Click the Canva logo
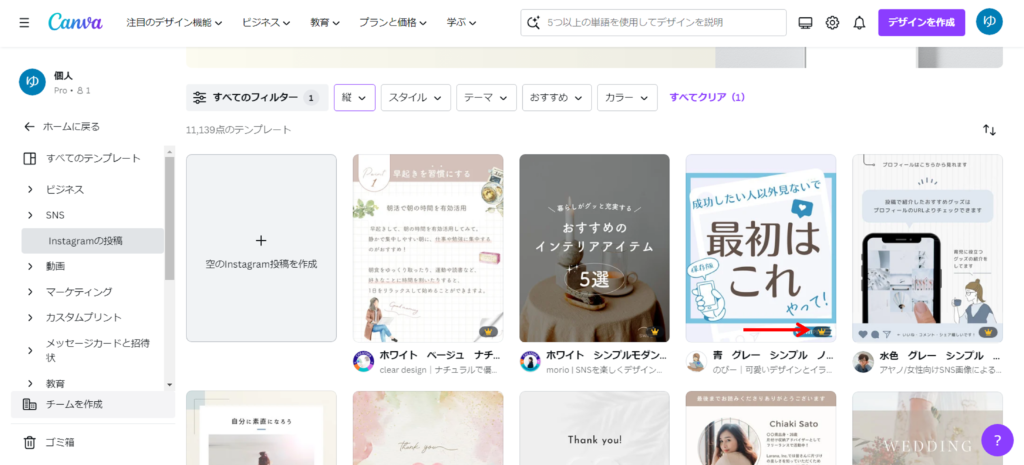This screenshot has width=1024, height=465. coord(75,22)
